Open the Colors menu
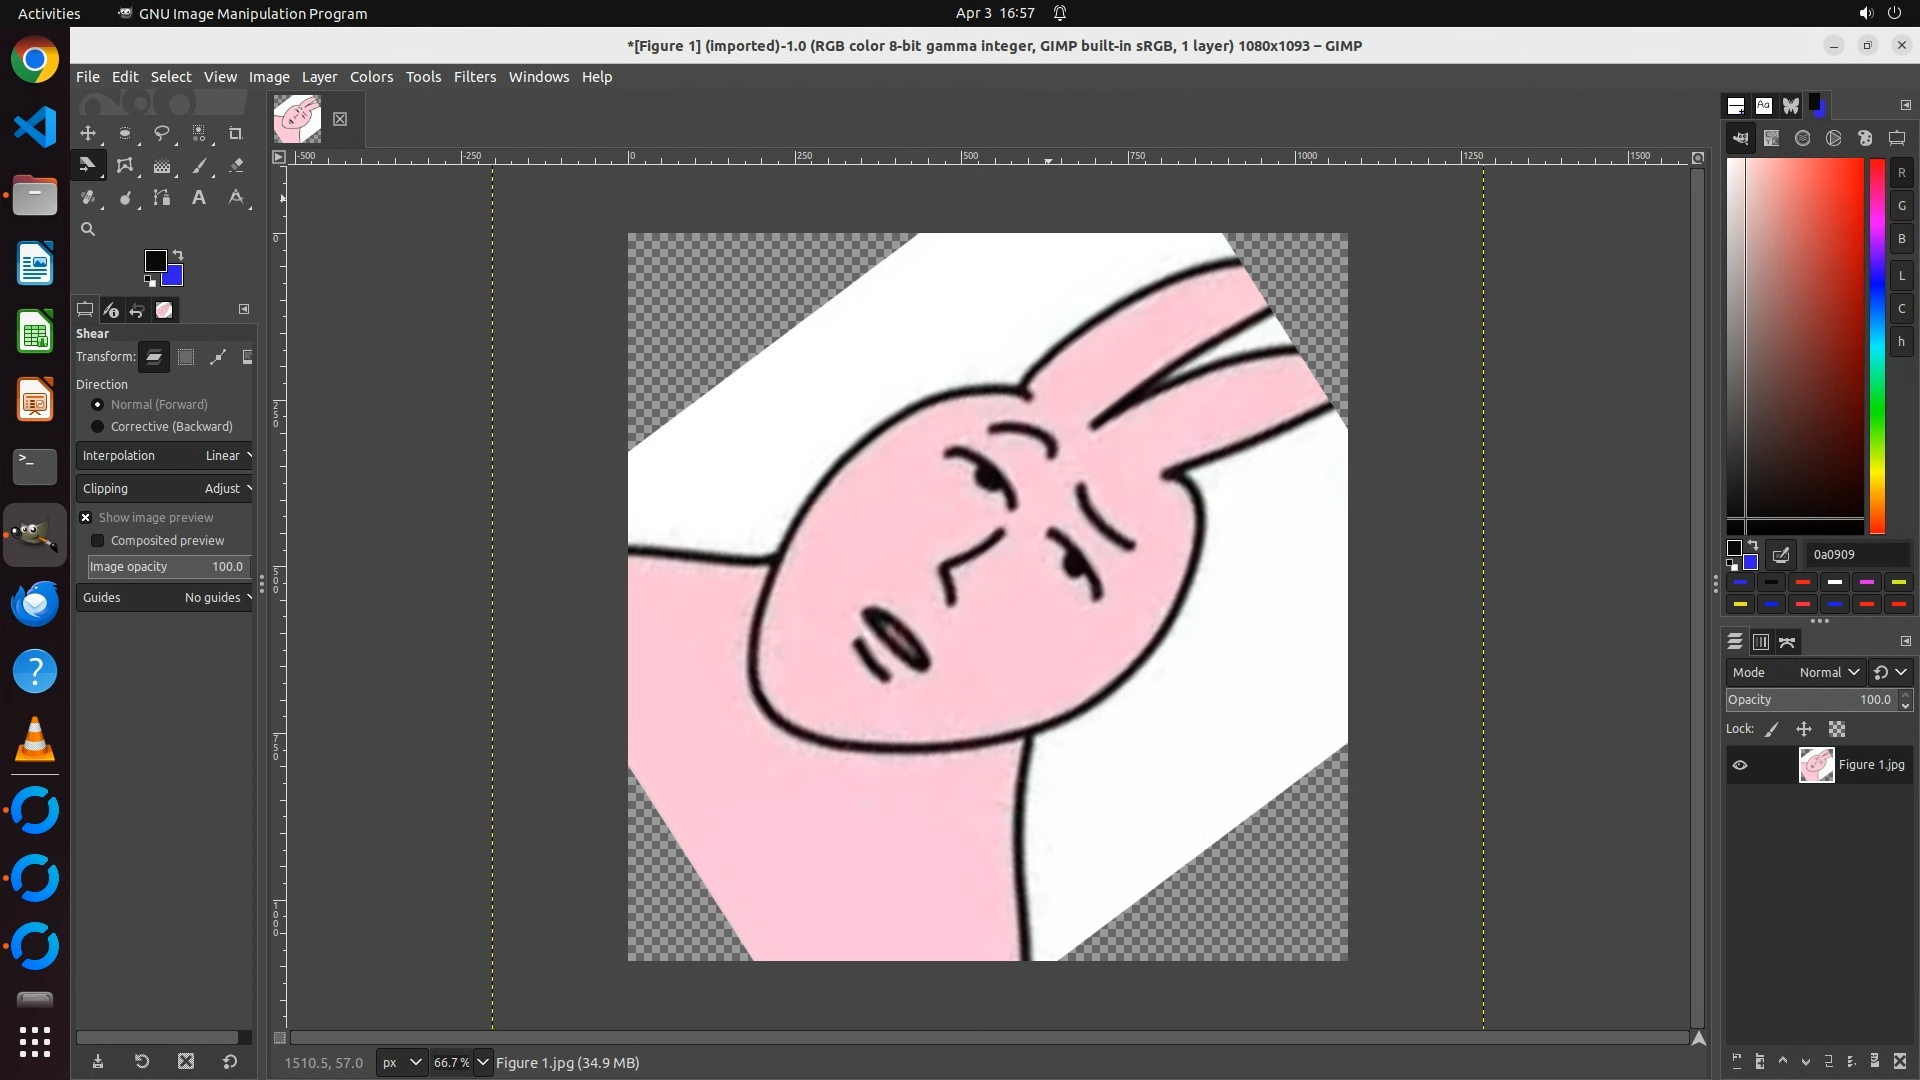Viewport: 1920px width, 1080px height. 371,77
